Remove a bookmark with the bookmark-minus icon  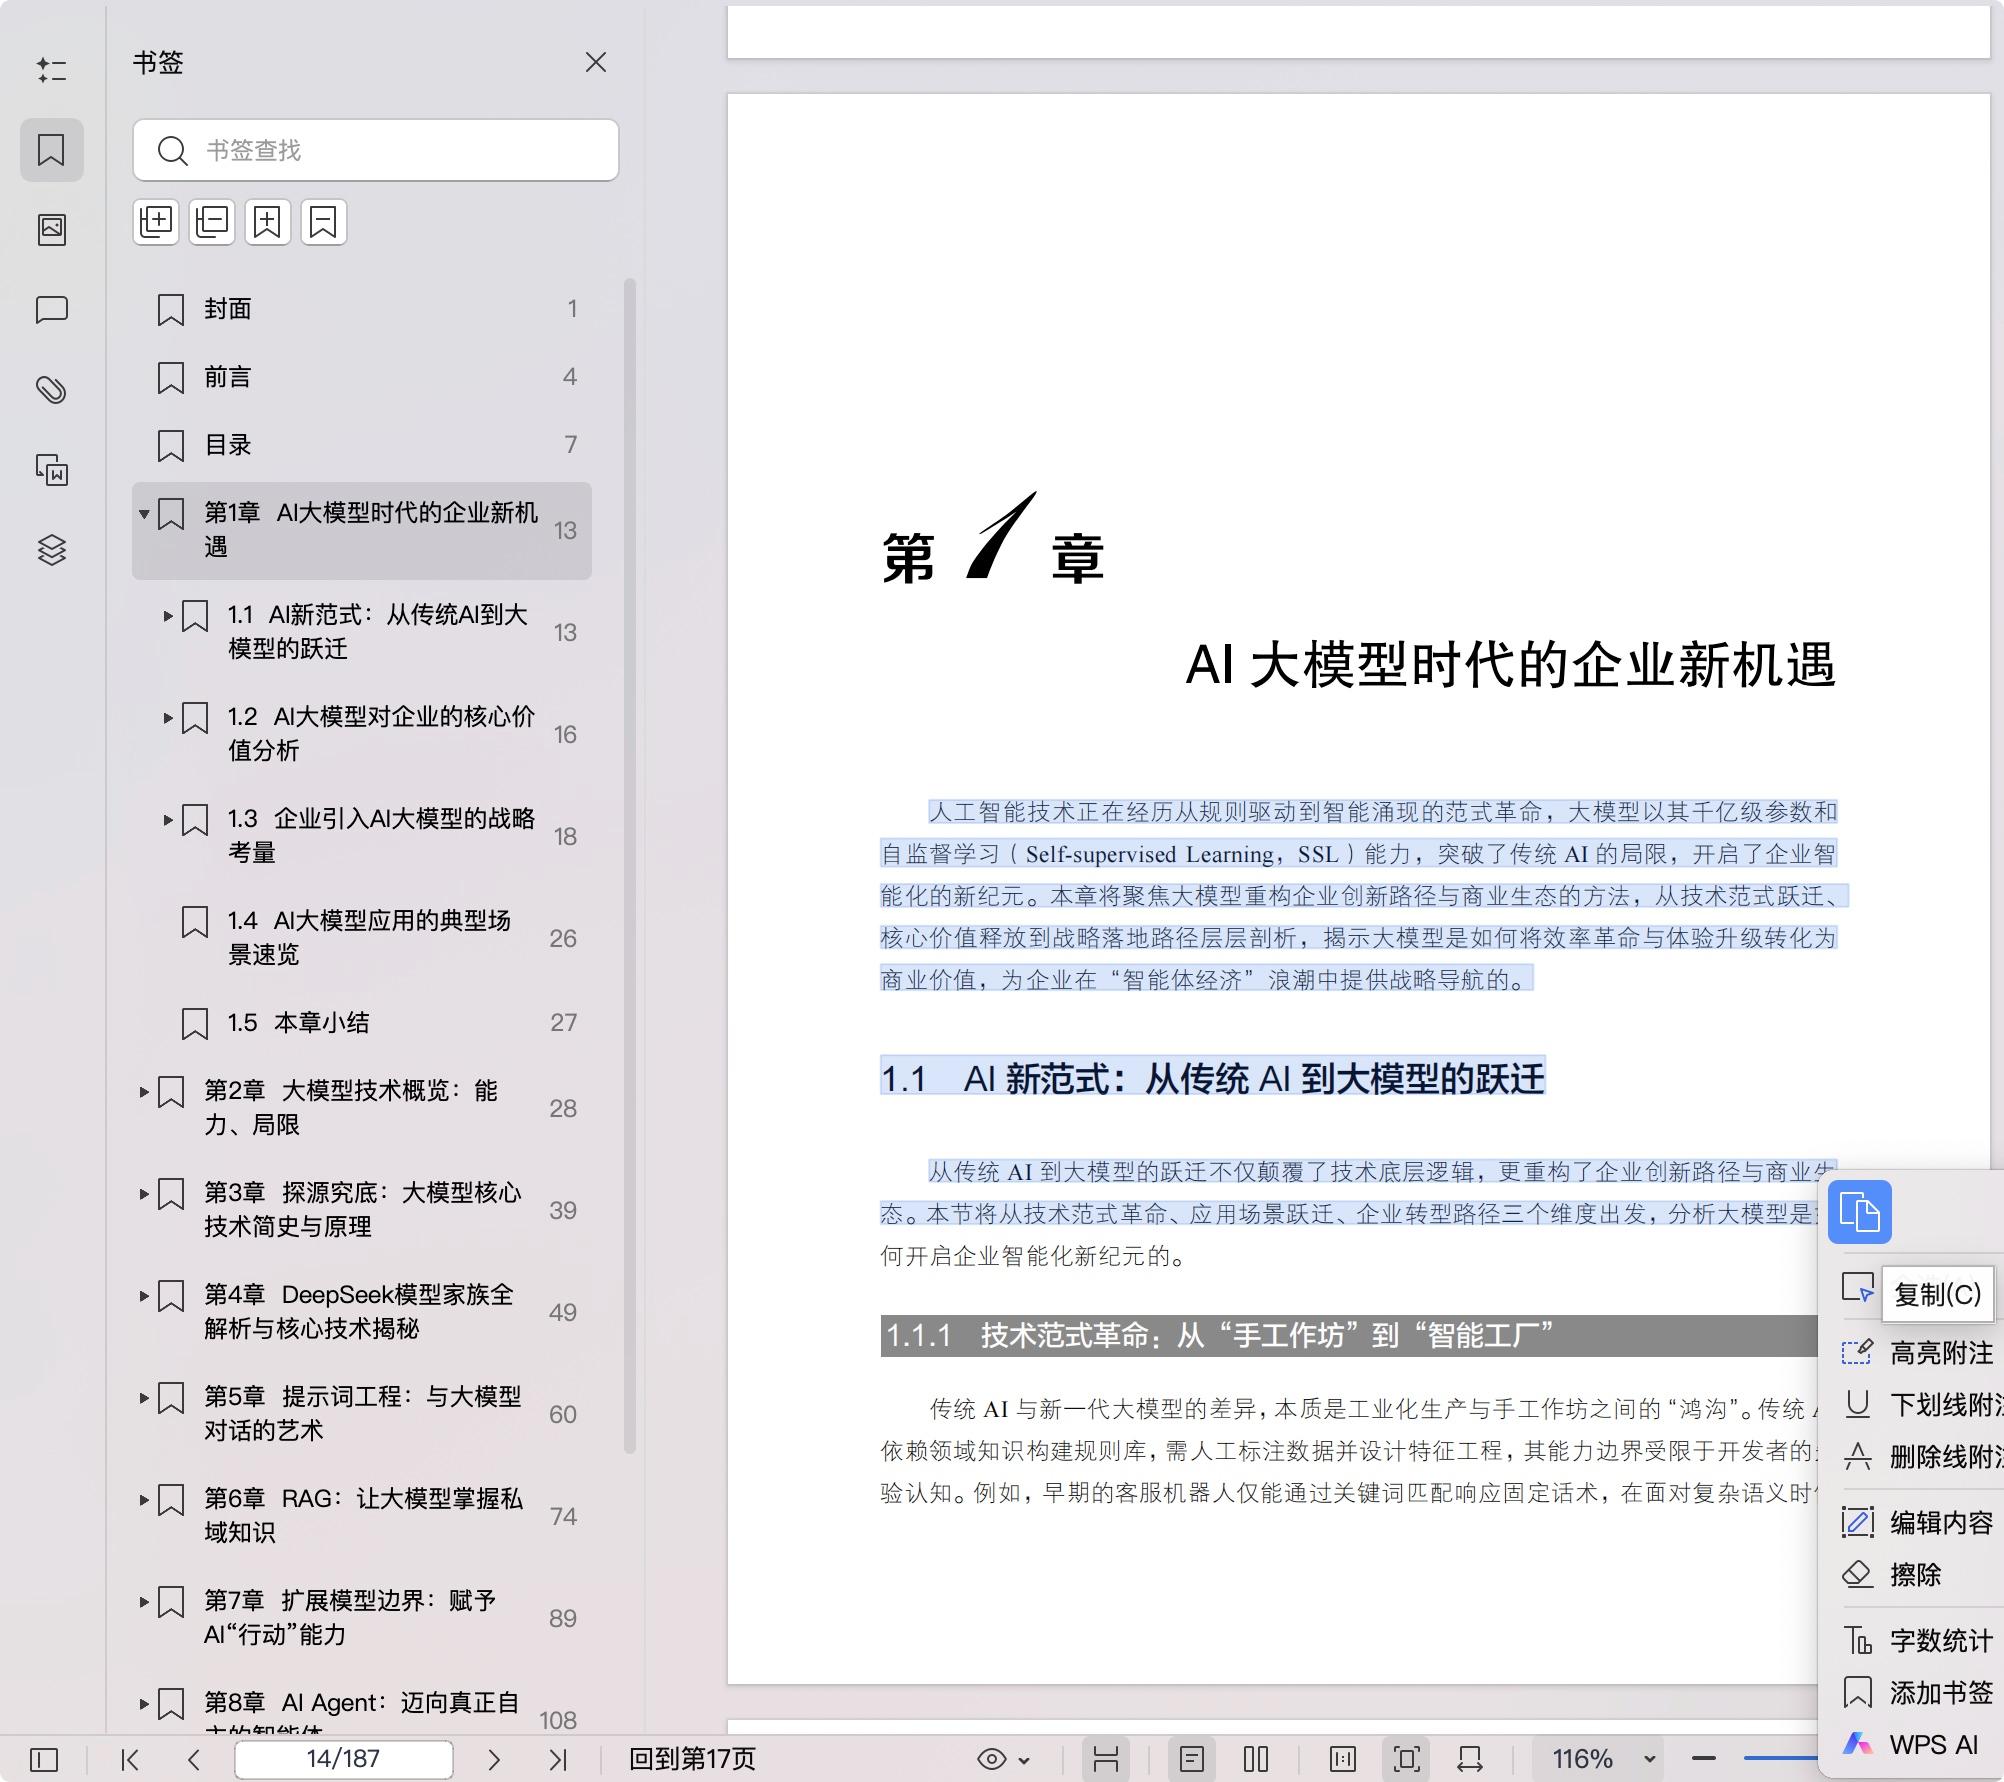(321, 222)
